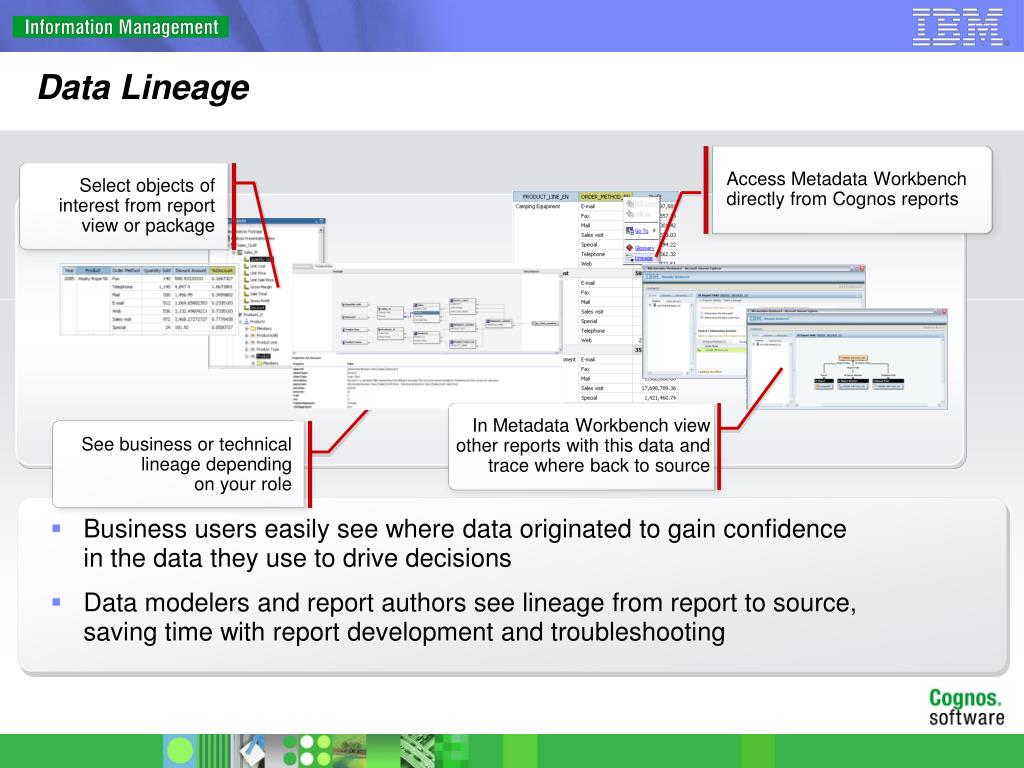Image resolution: width=1024 pixels, height=768 pixels.
Task: Click the %Discount column header
Action: pos(222,270)
